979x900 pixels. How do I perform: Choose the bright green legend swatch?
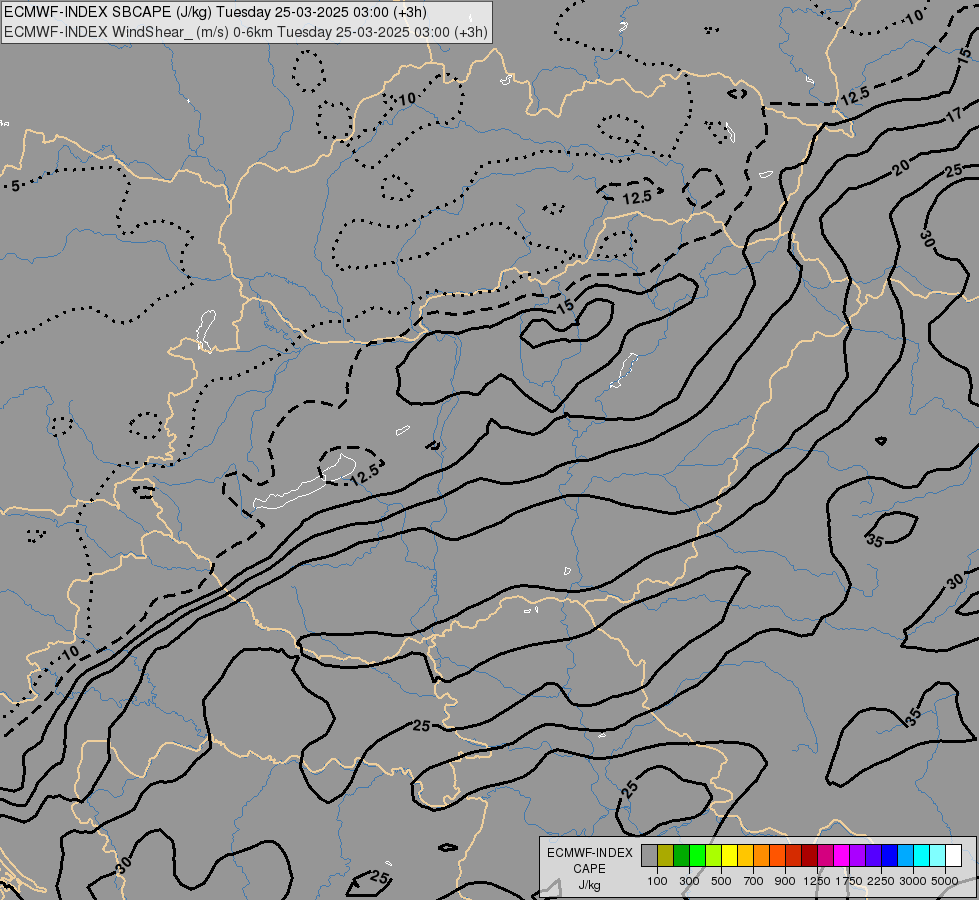pos(697,856)
